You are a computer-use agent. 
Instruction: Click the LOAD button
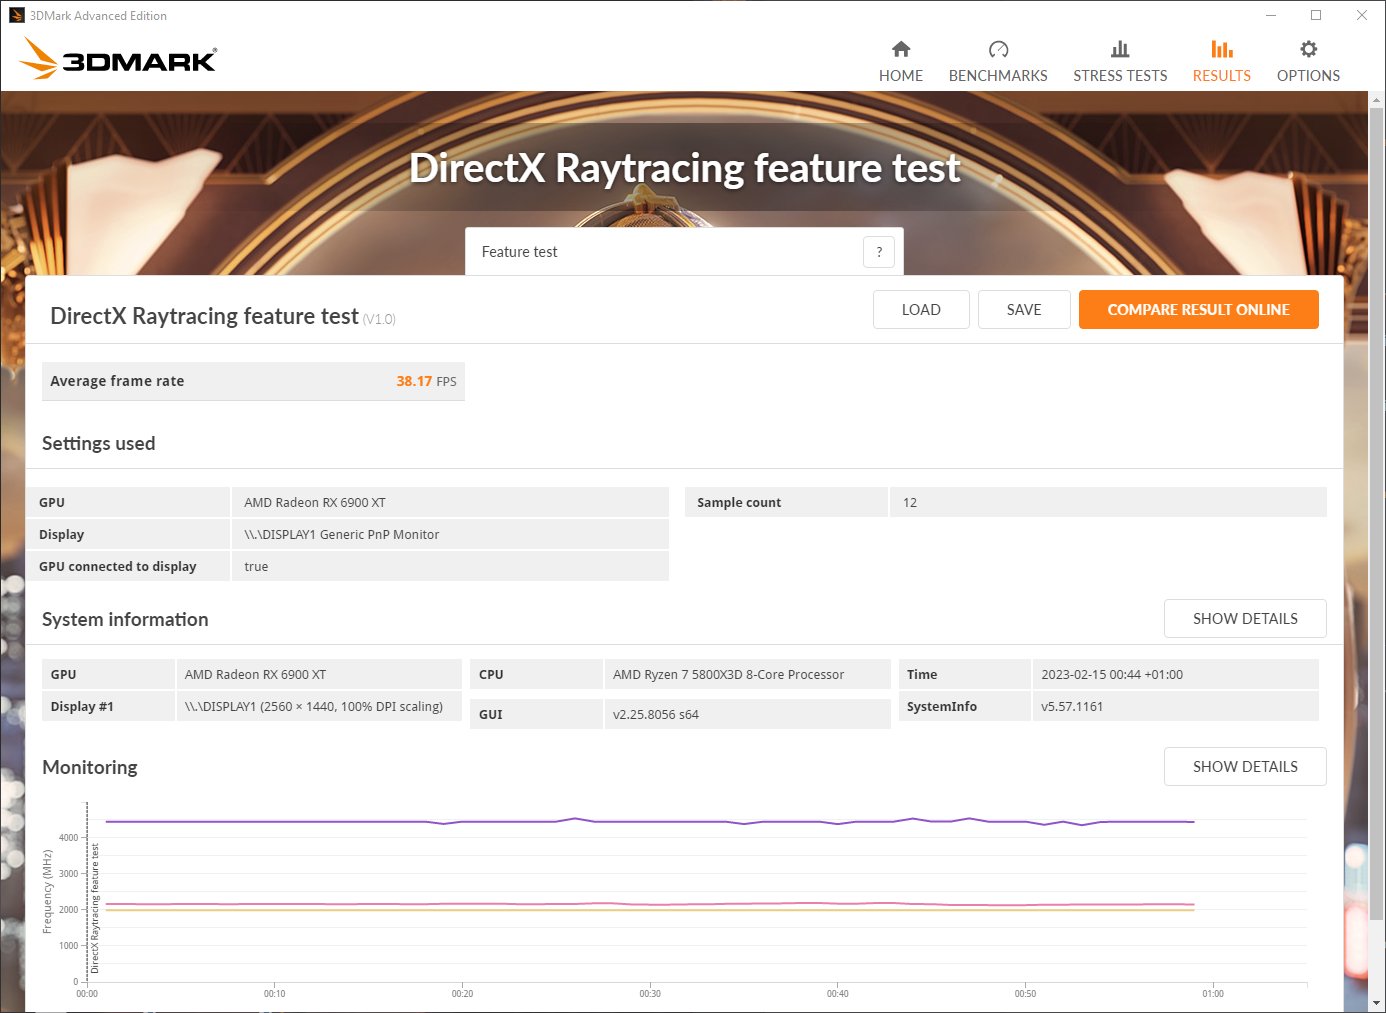coord(921,310)
